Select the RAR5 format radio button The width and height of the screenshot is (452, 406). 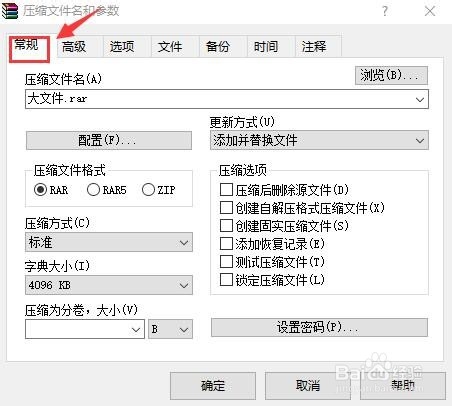93,190
